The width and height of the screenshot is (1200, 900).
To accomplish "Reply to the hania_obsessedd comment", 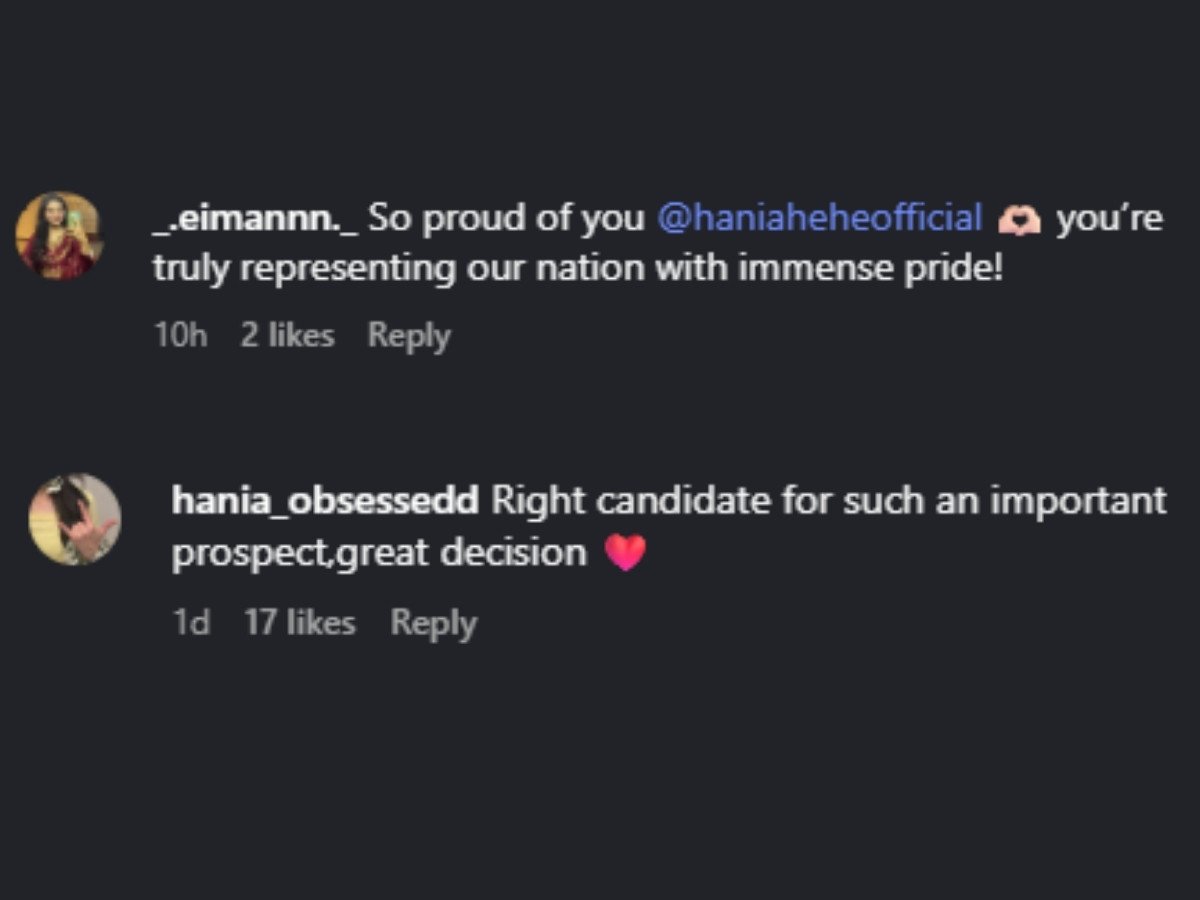I will (x=433, y=623).
